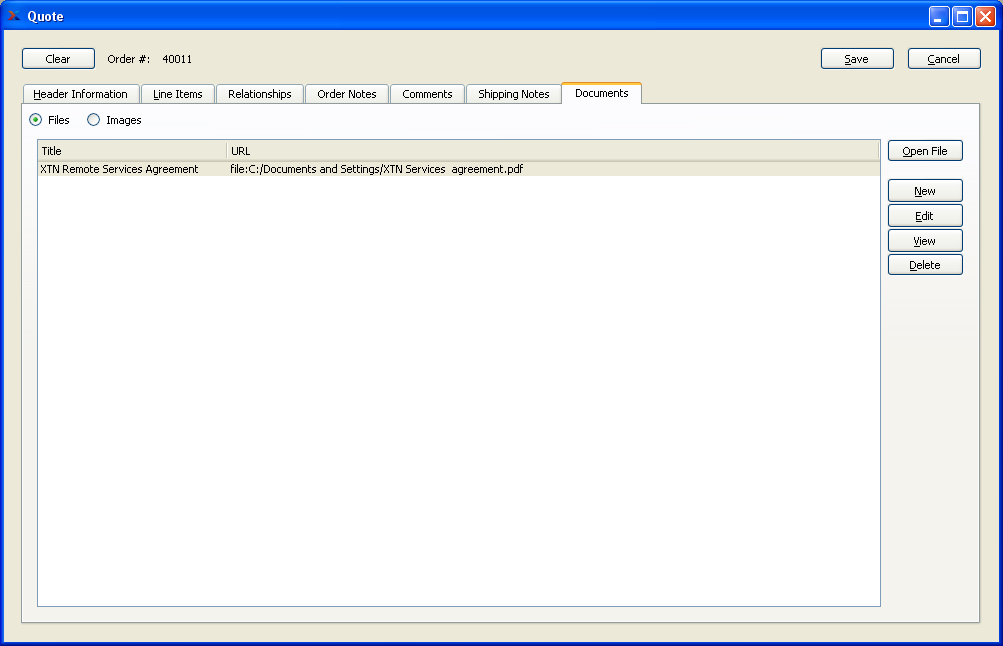Open the Line Items tab
Image resolution: width=1003 pixels, height=646 pixels.
pos(178,94)
